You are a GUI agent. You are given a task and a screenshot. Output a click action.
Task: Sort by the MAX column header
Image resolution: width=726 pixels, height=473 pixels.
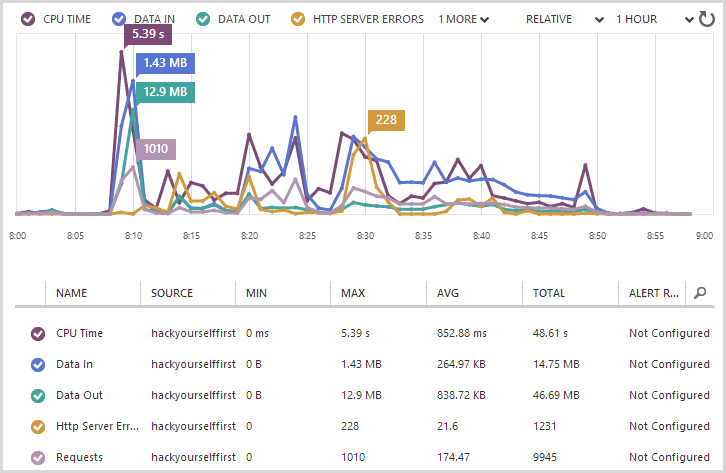[353, 293]
